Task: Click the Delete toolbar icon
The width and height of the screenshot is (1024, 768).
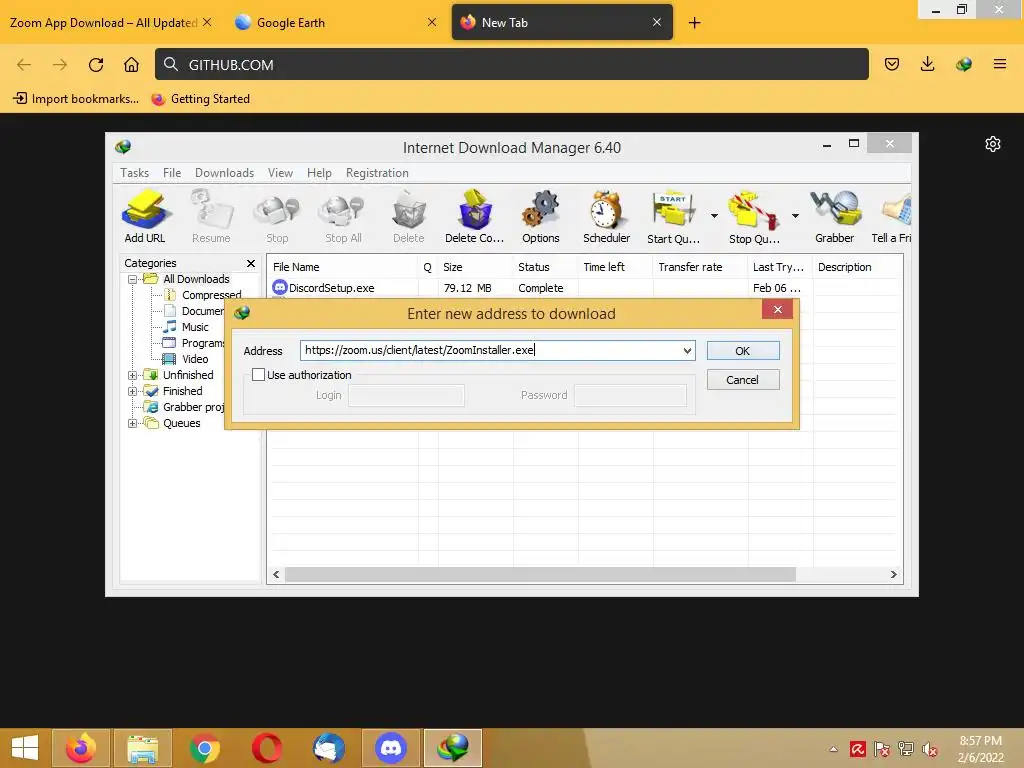Action: (x=409, y=217)
